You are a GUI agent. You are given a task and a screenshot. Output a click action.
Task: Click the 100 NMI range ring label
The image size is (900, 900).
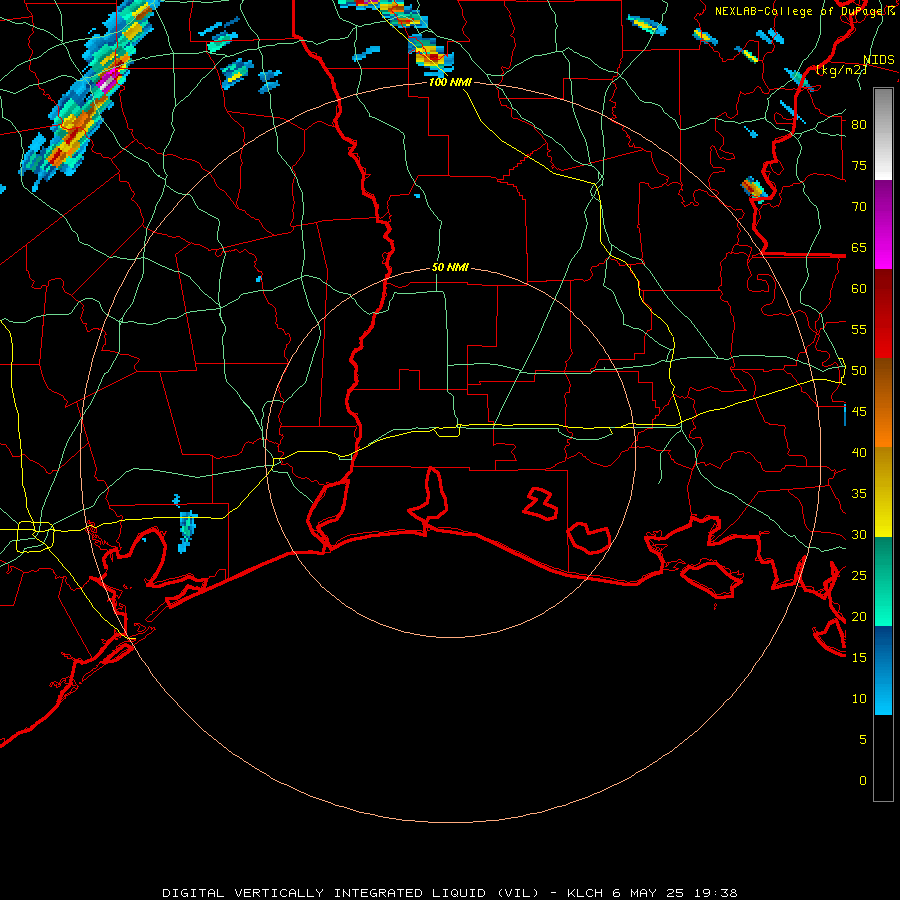pos(450,82)
